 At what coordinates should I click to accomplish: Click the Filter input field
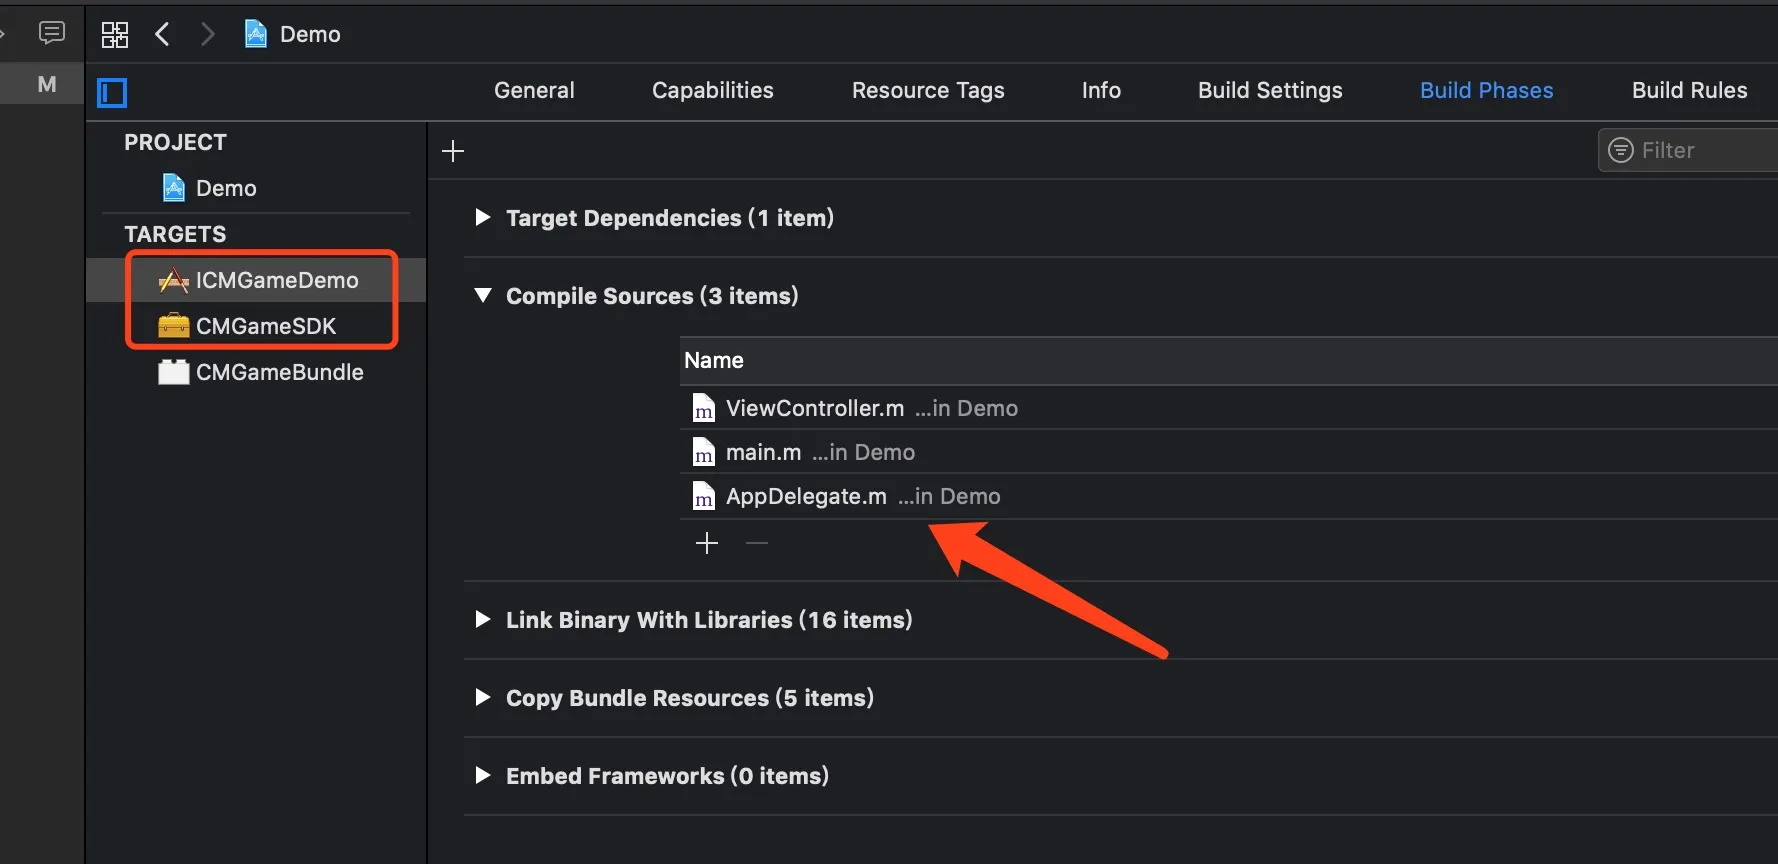(x=1688, y=150)
